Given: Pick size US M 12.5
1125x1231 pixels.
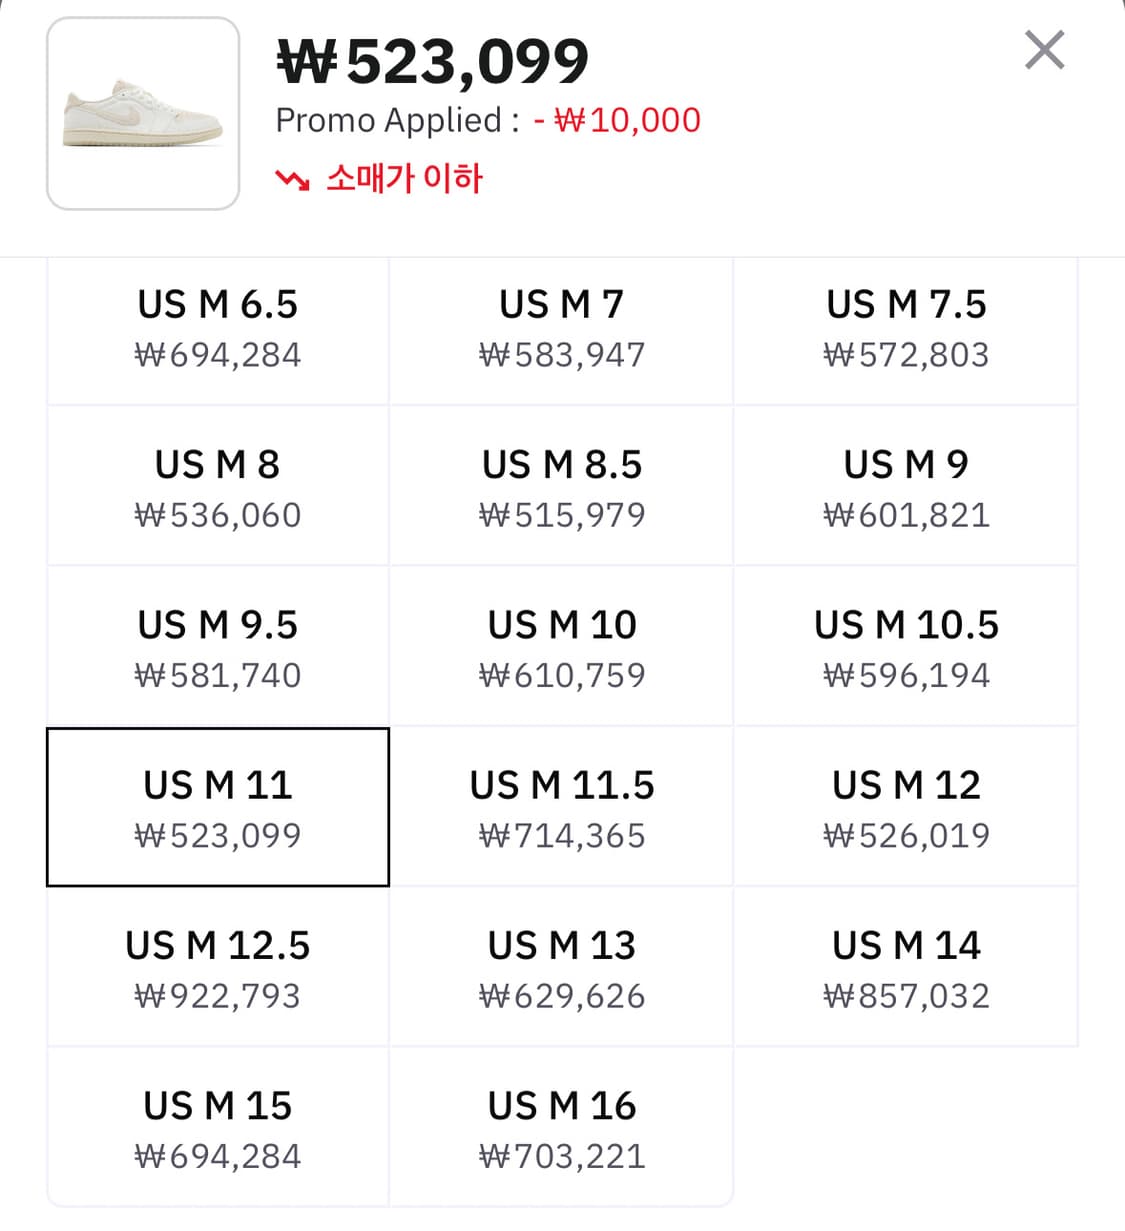Looking at the screenshot, I should [x=218, y=969].
